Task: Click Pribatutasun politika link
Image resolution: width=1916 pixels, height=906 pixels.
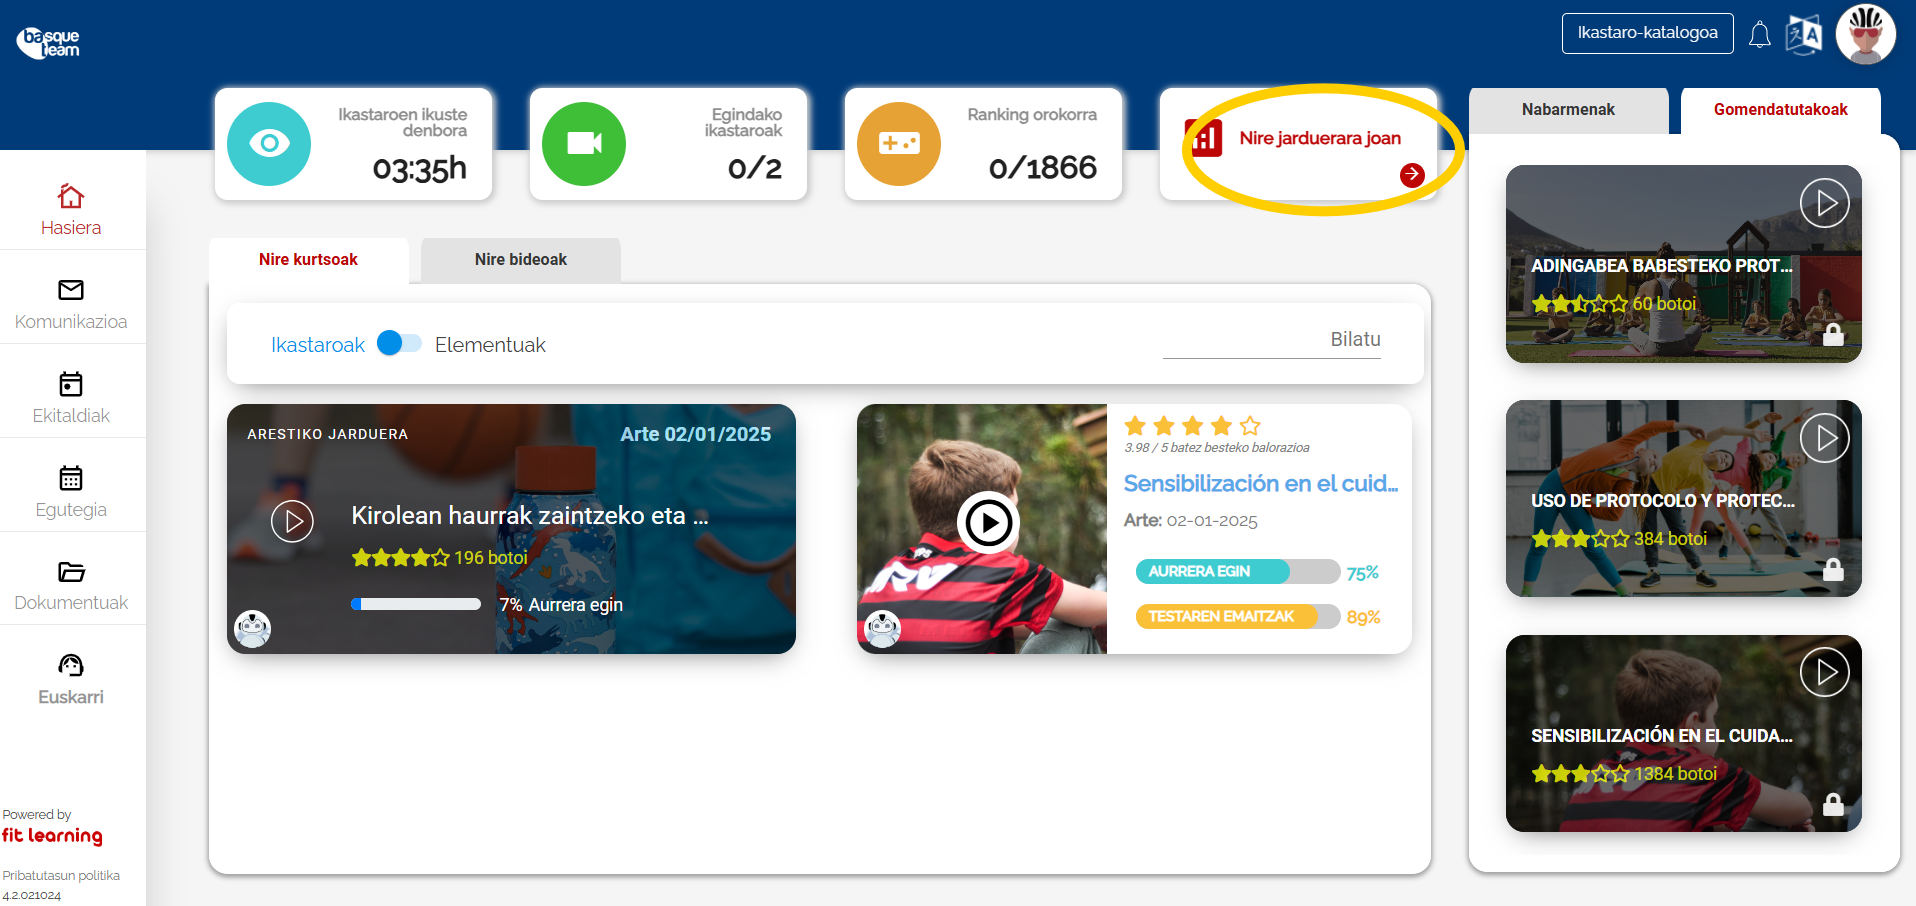Action: tap(61, 875)
